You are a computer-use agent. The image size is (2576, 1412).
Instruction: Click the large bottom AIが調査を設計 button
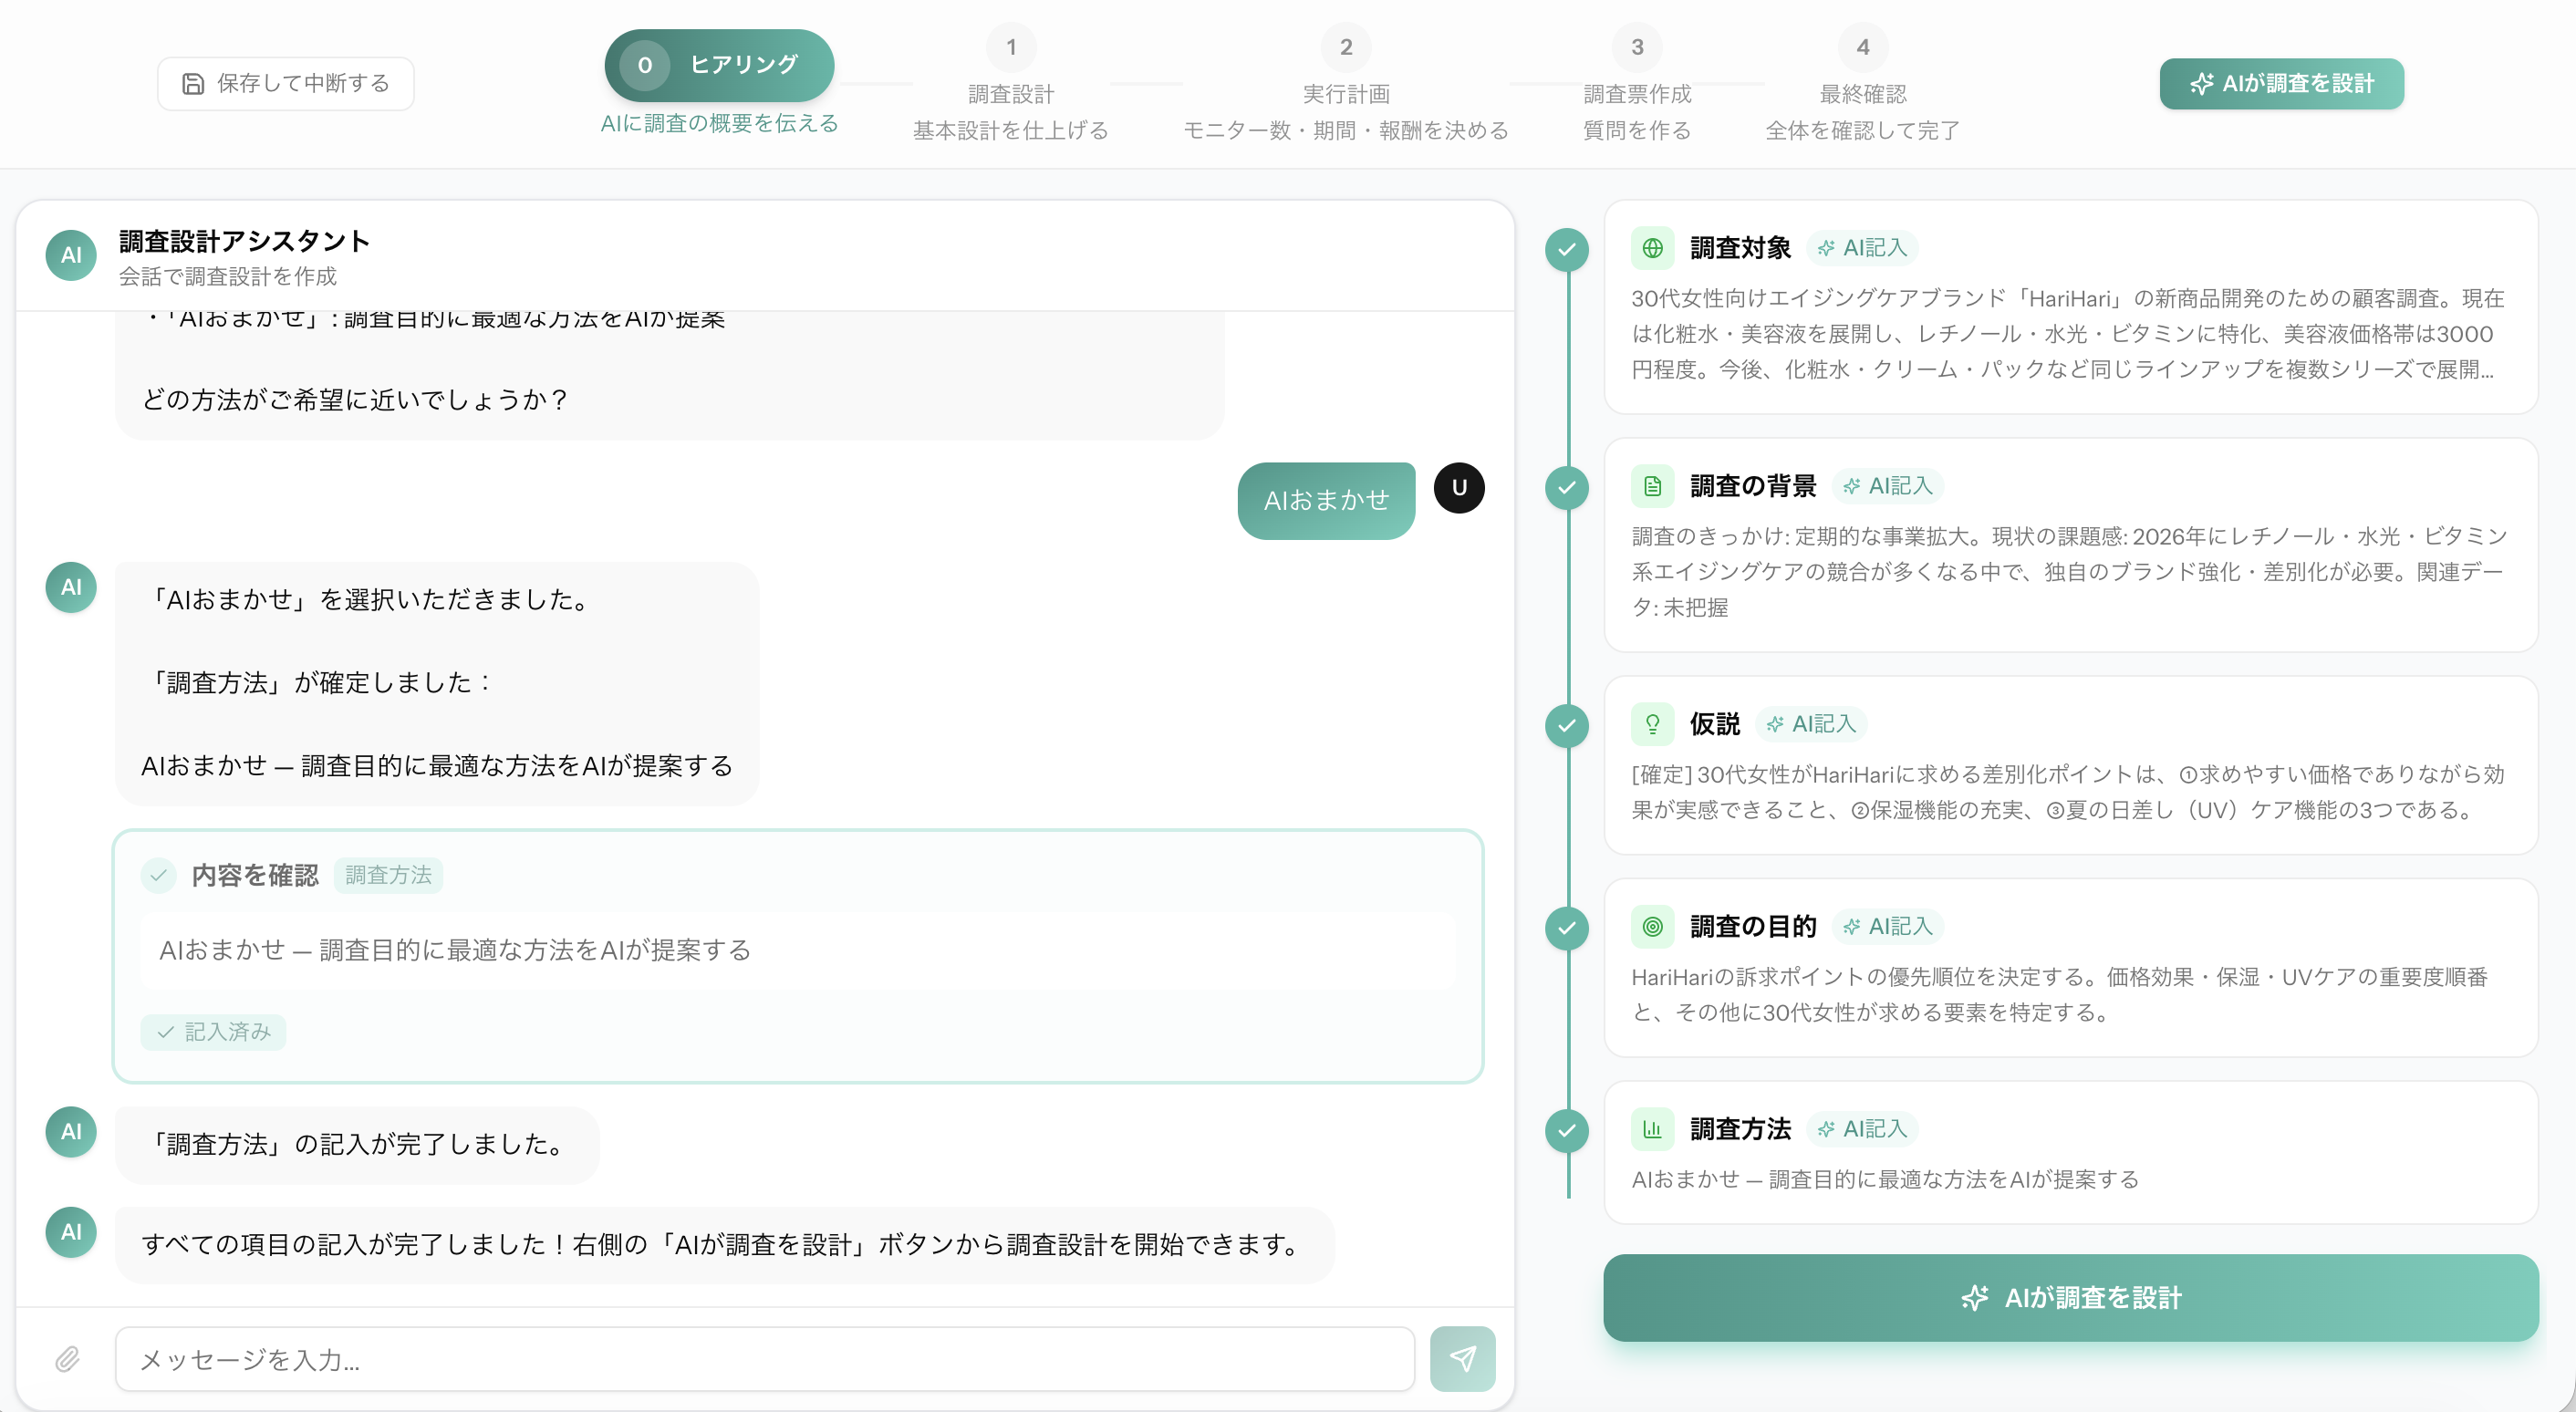coord(2071,1297)
